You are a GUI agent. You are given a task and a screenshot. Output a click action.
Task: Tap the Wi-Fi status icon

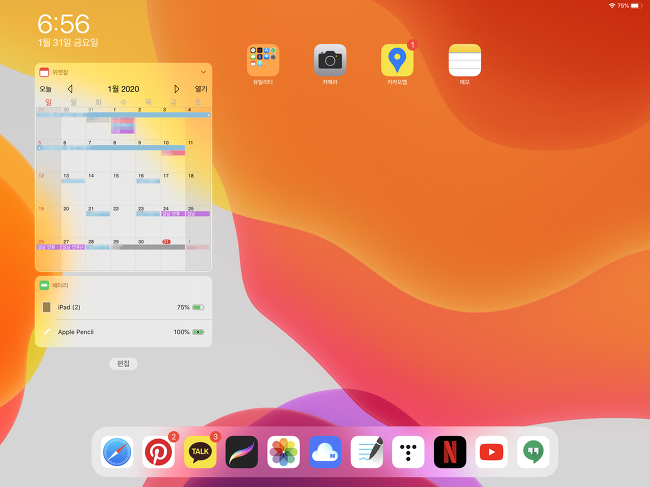click(612, 5)
